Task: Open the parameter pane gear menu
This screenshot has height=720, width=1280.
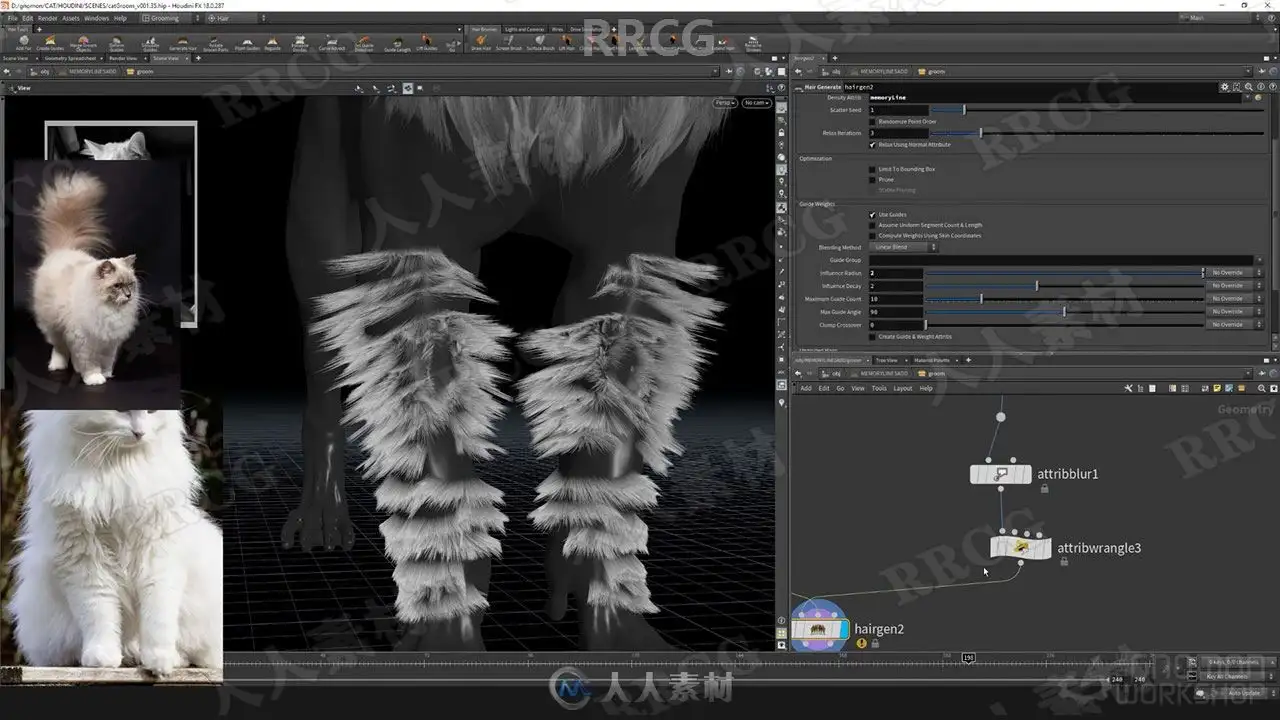Action: tap(1224, 87)
